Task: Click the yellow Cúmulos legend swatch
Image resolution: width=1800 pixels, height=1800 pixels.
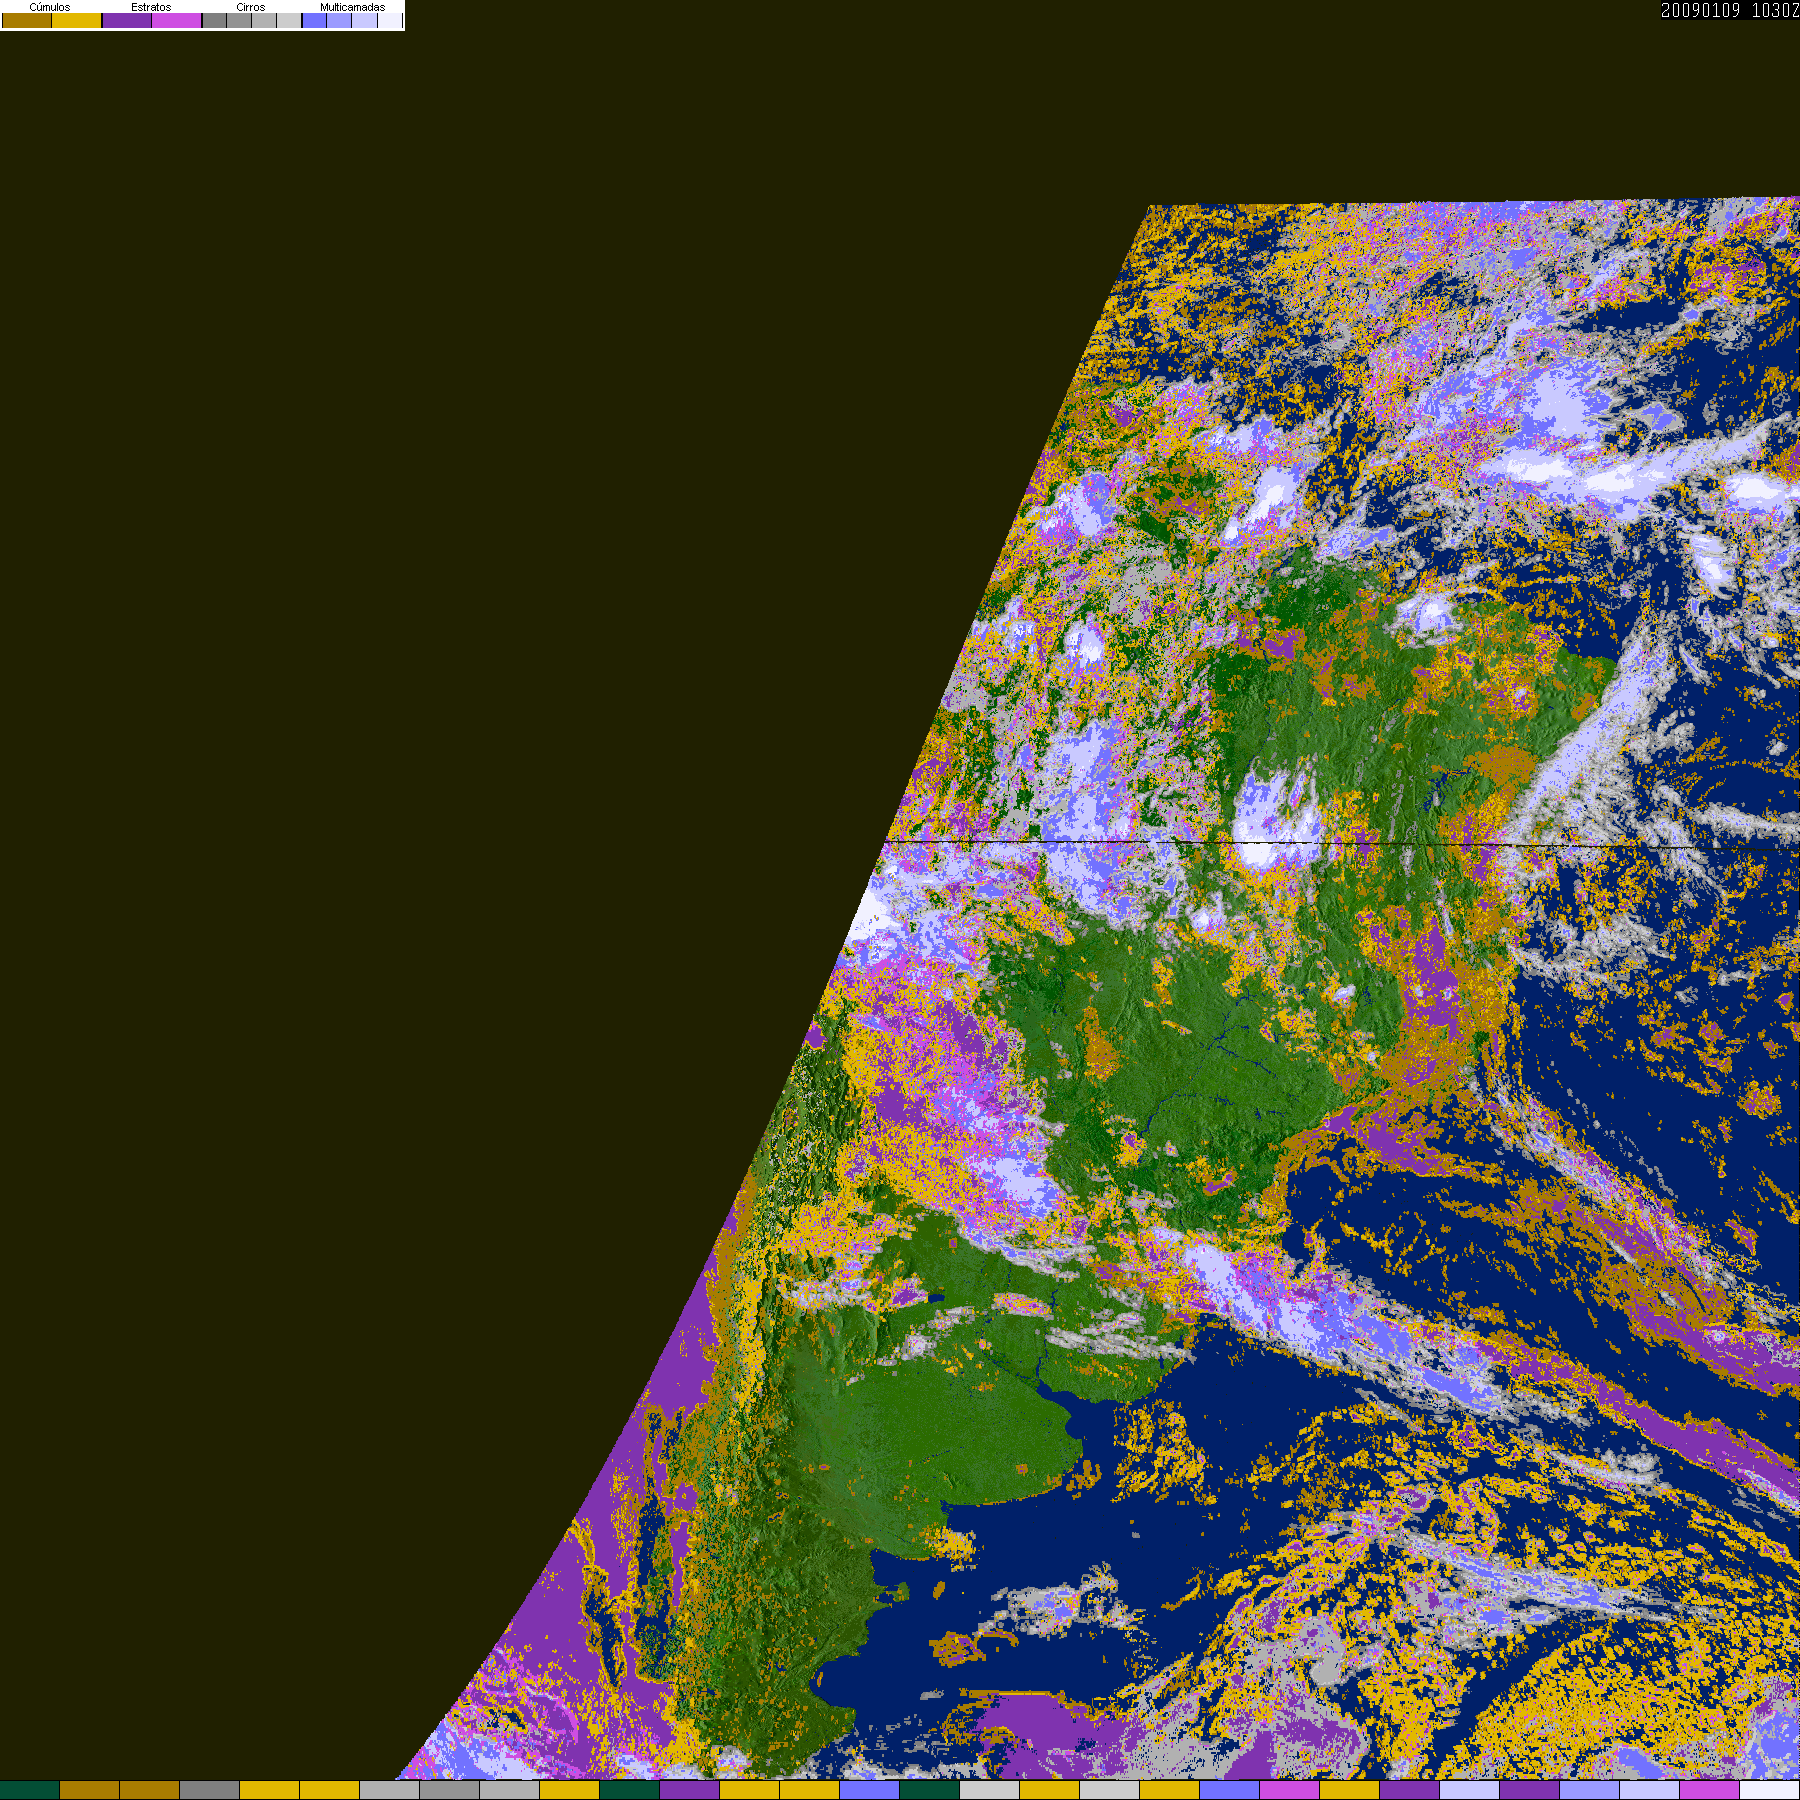Action: coord(77,21)
